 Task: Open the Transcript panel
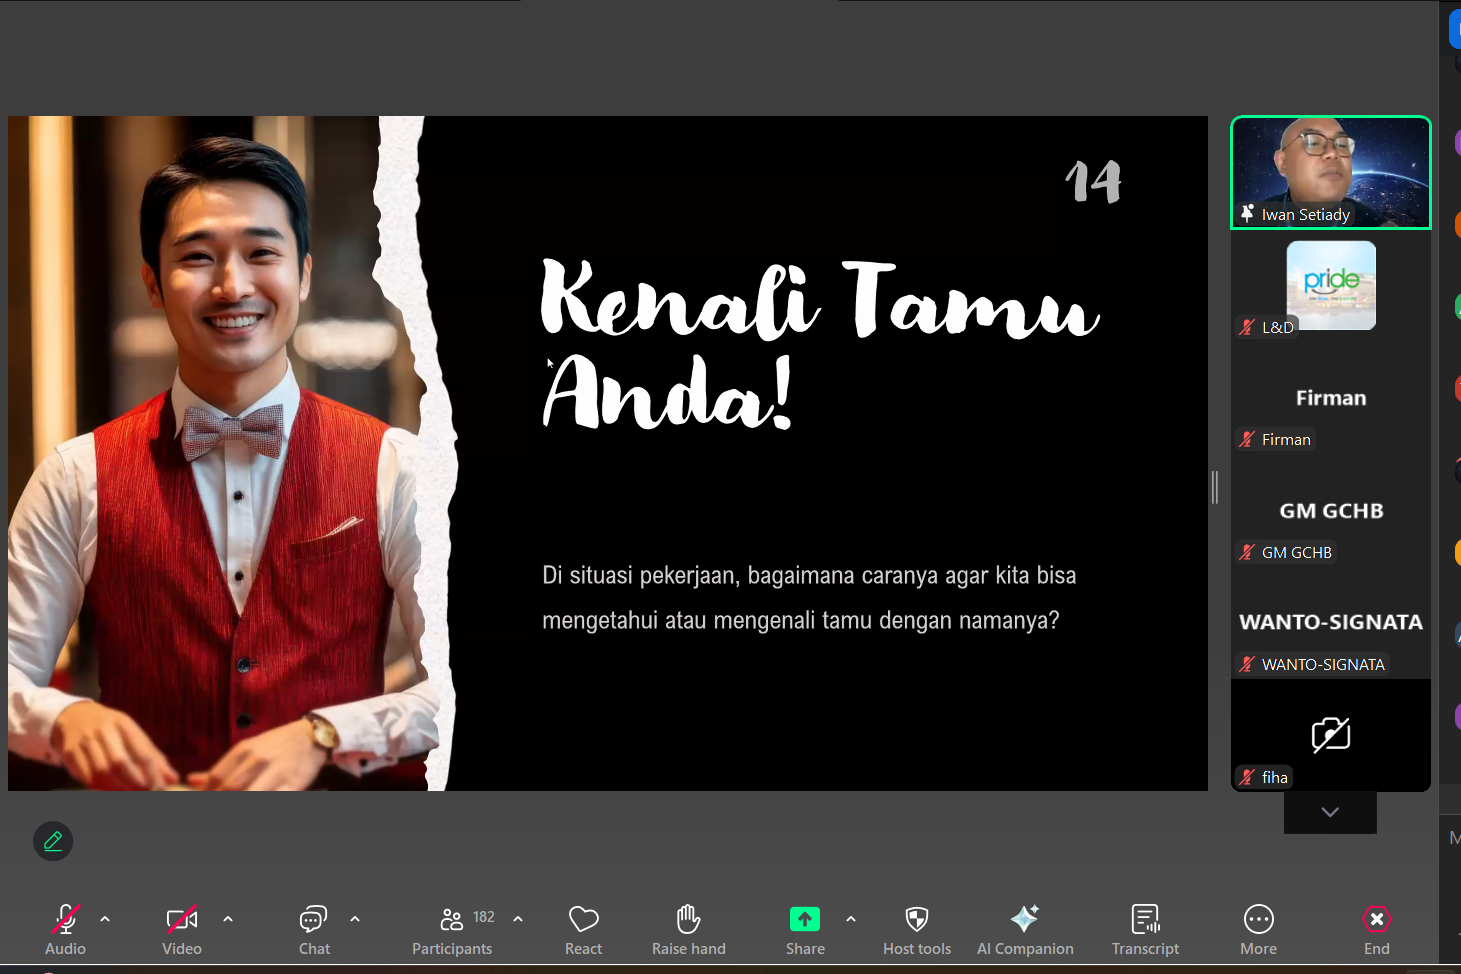(1145, 930)
